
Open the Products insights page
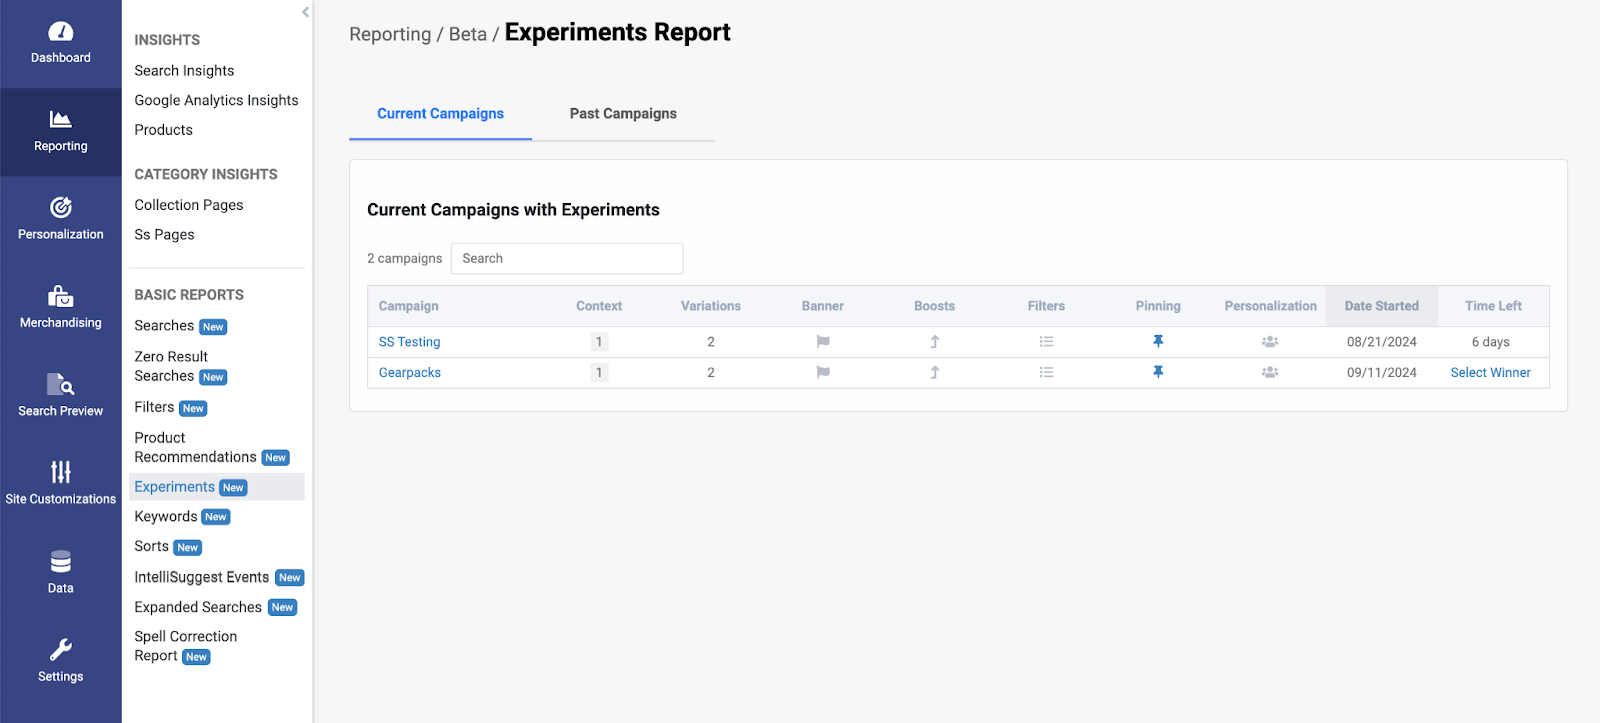coord(163,130)
